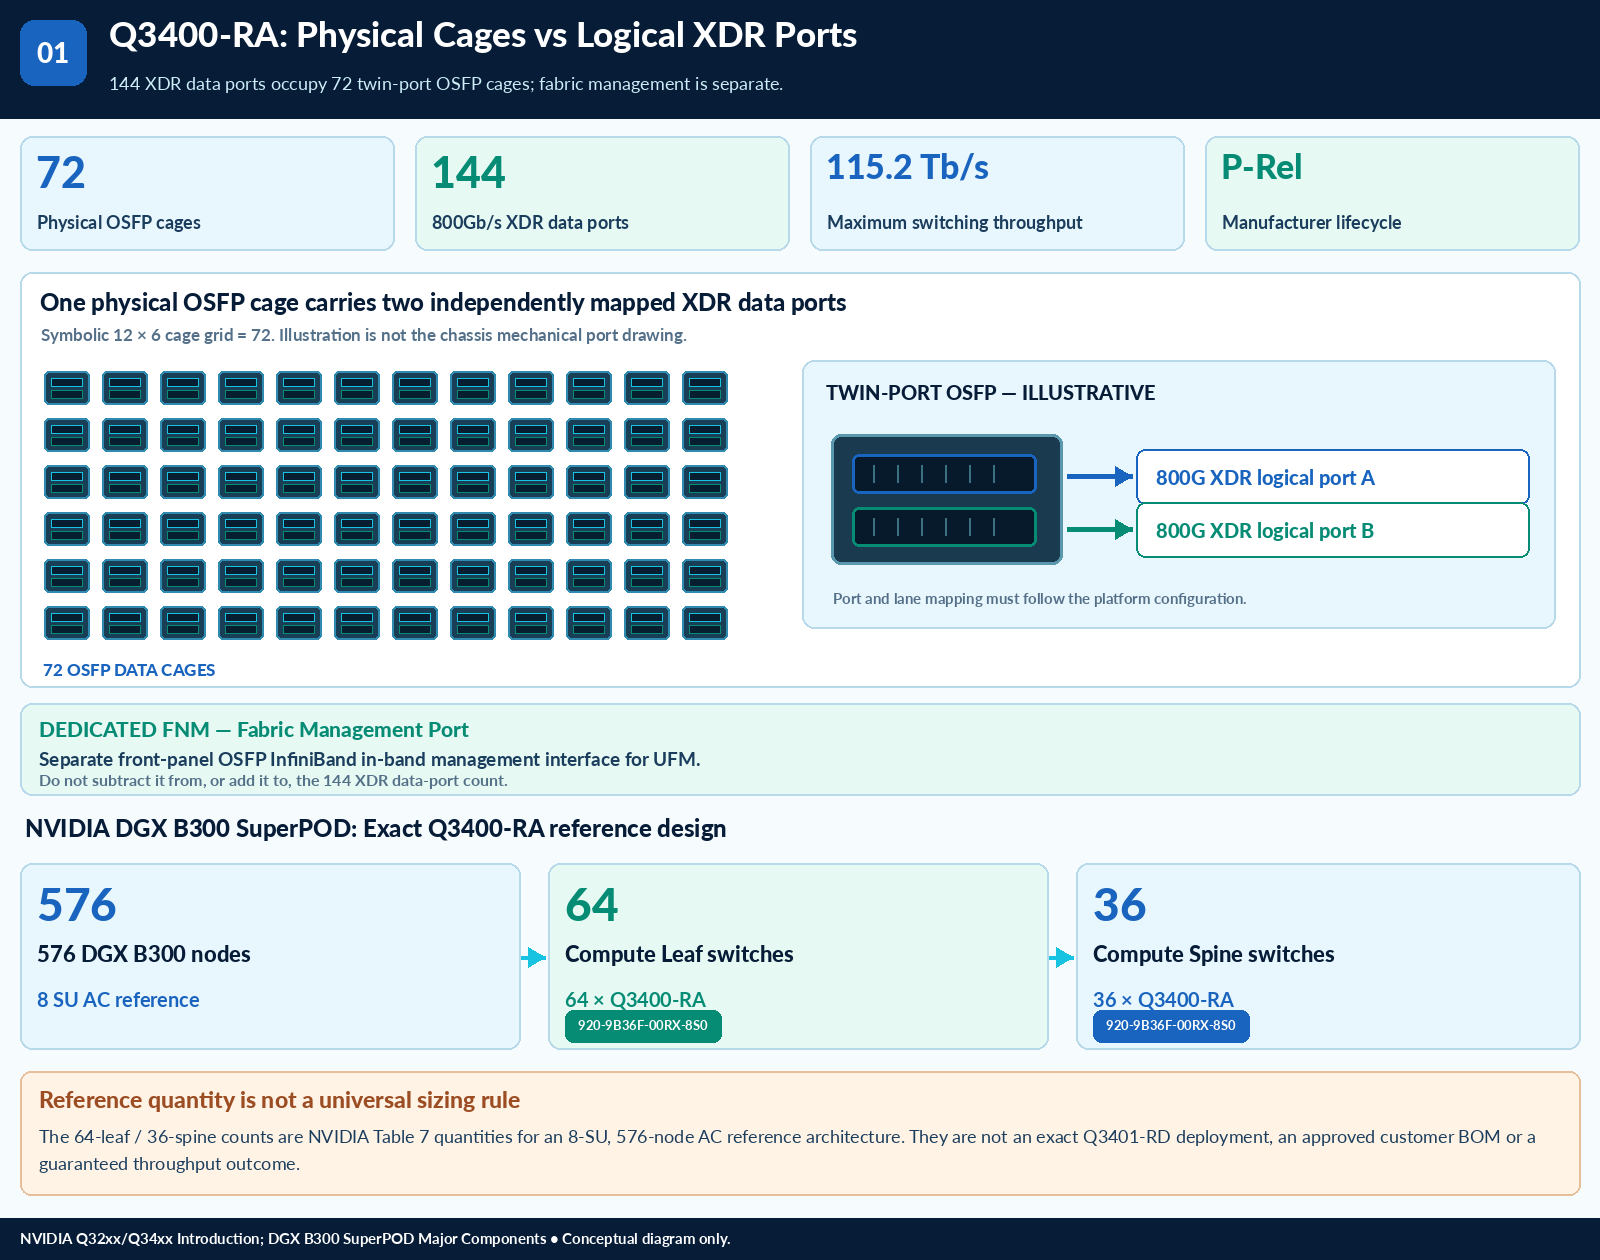Click the large 576 number

77,905
